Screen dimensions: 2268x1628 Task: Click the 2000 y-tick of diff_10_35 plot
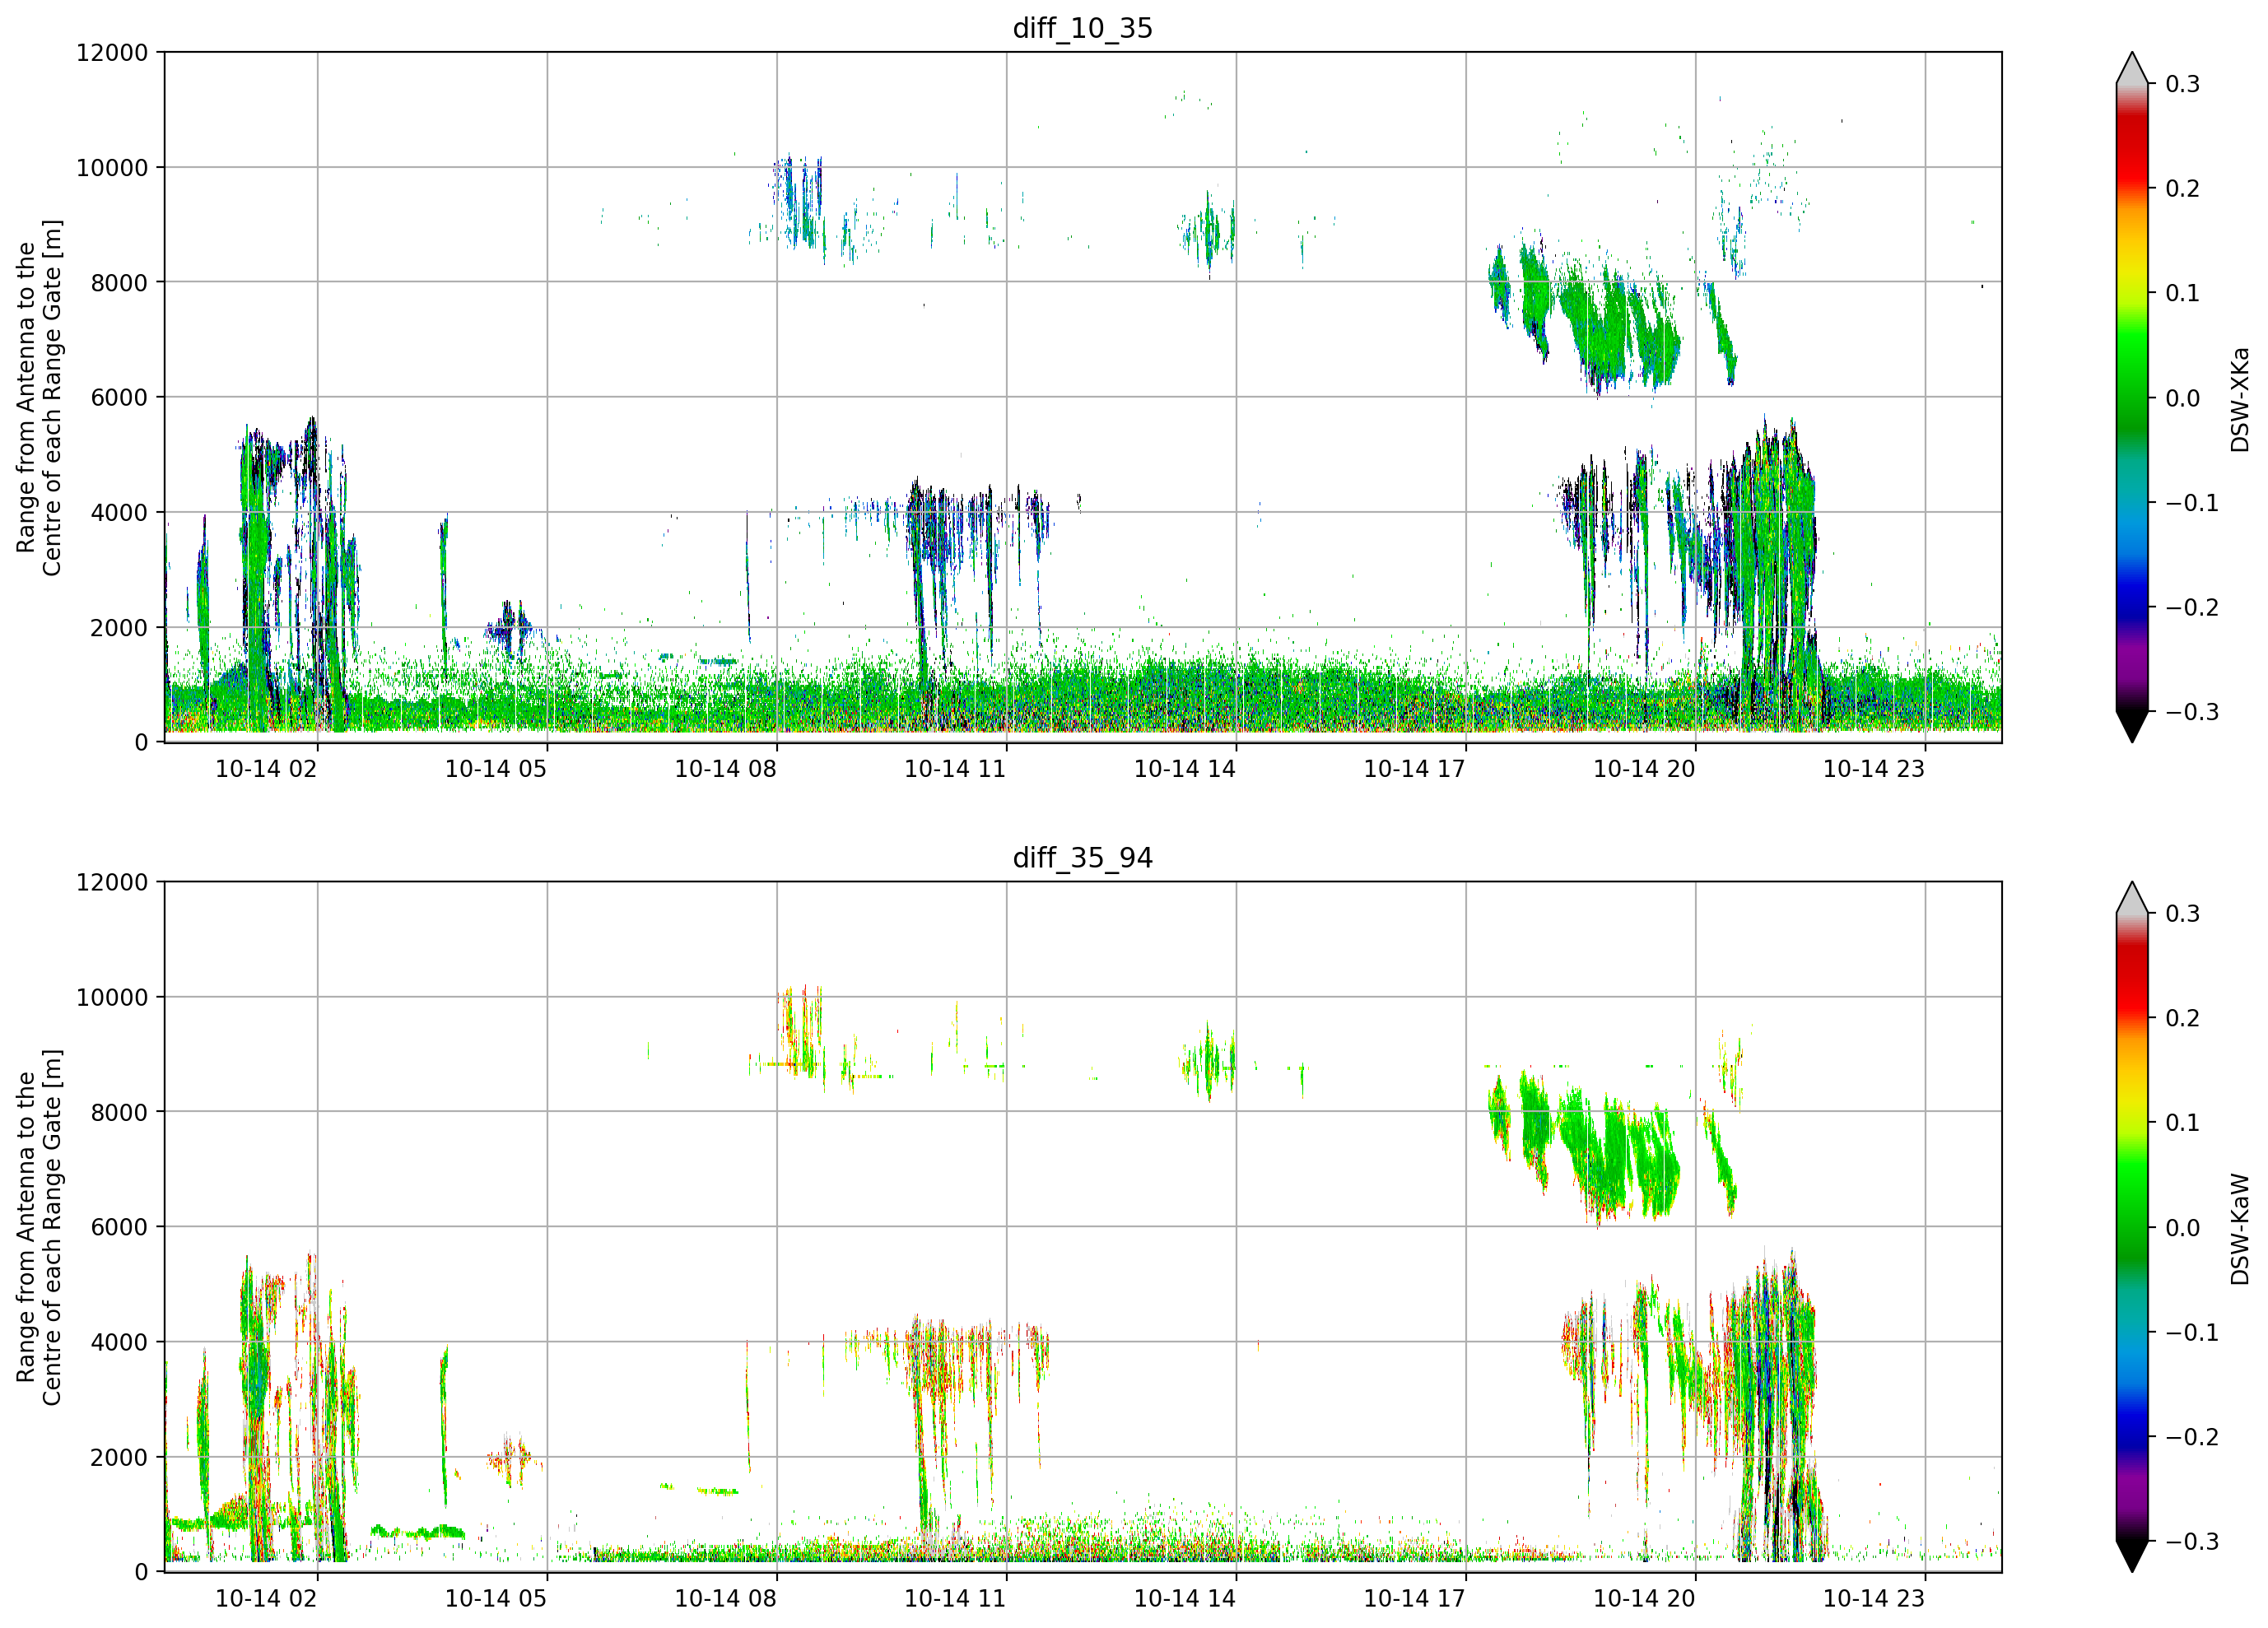(119, 628)
